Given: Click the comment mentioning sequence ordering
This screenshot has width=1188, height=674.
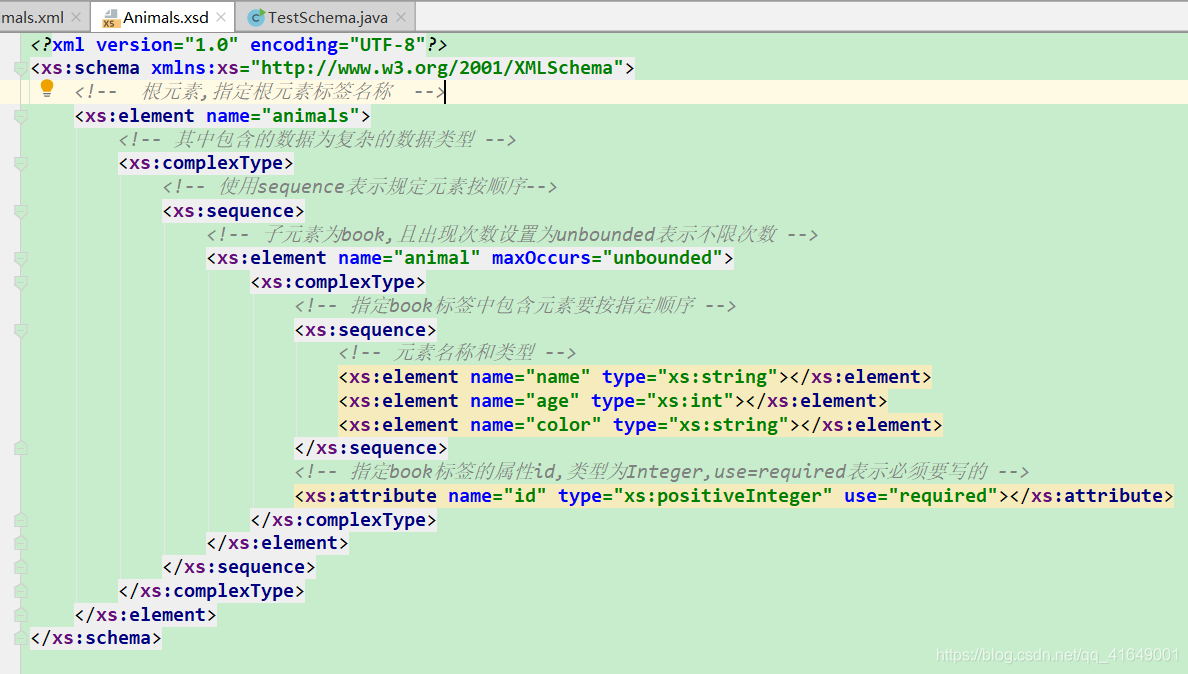Looking at the screenshot, I should [360, 187].
